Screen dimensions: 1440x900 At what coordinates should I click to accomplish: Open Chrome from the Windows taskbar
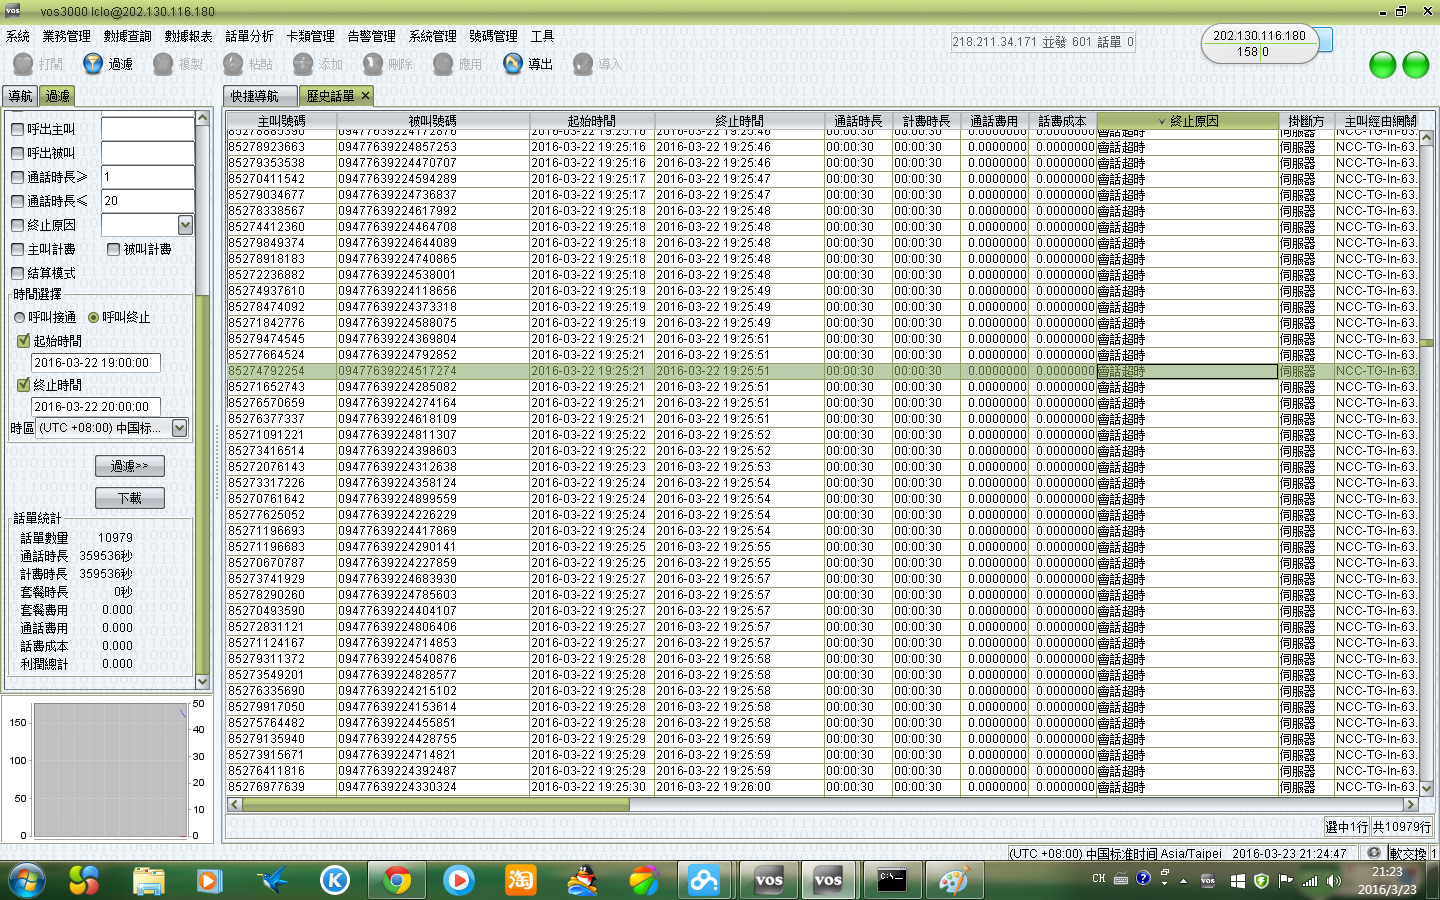coord(397,880)
